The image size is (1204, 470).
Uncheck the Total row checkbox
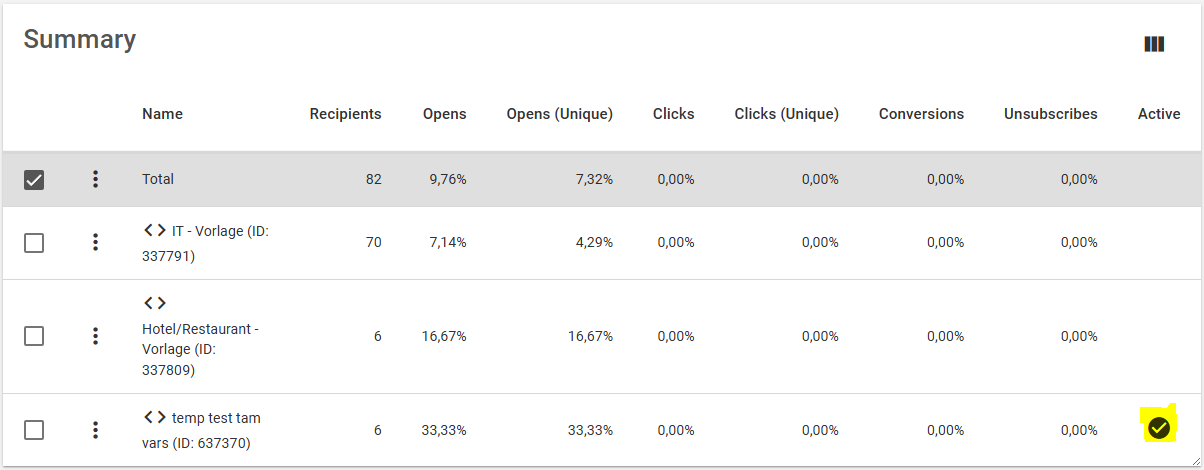34,179
